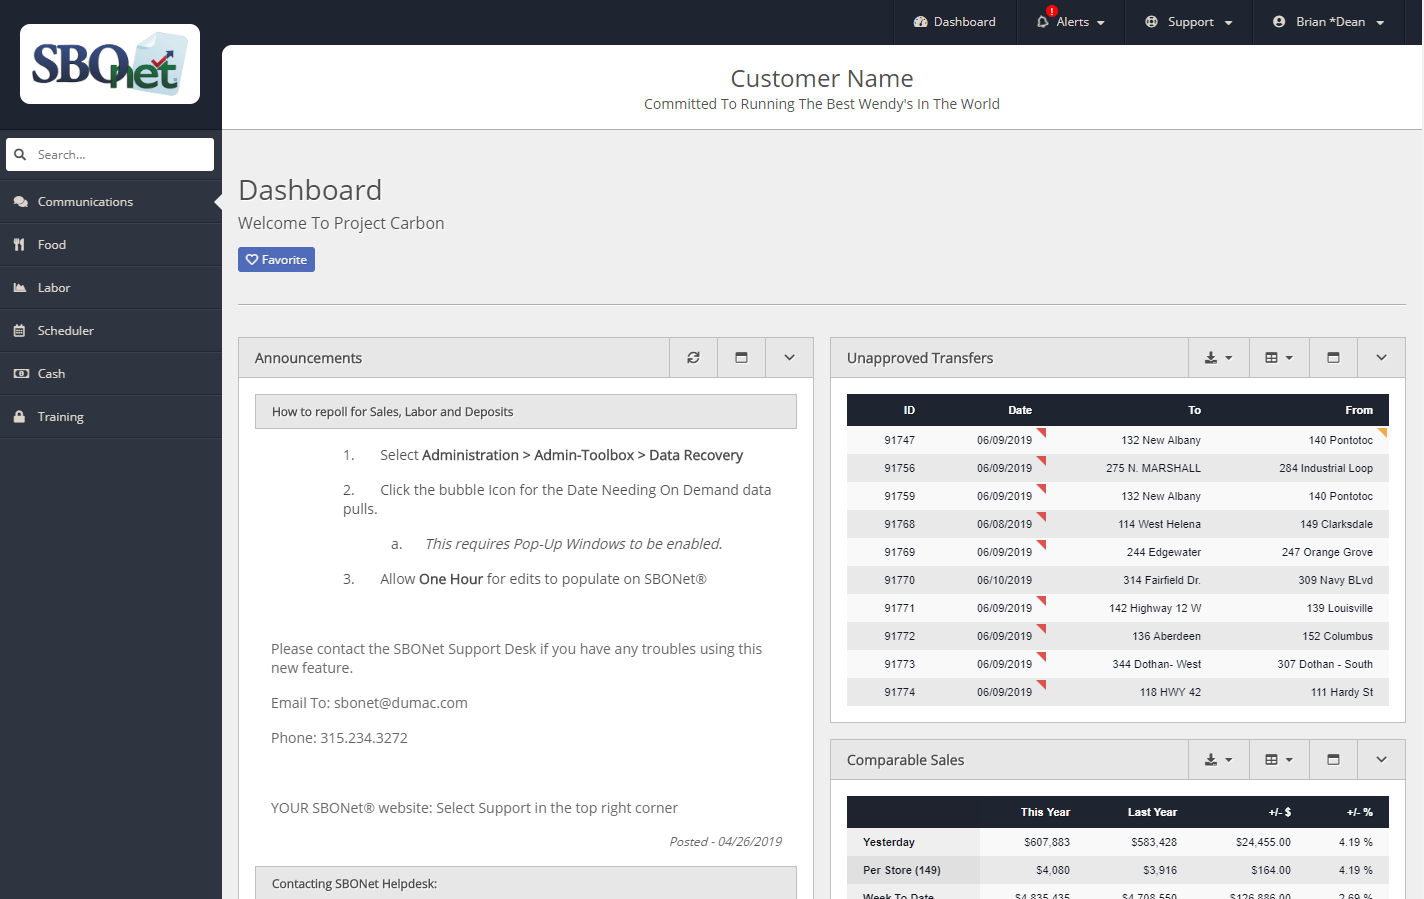Click the Last Year column header
The image size is (1424, 899).
[x=1152, y=812]
